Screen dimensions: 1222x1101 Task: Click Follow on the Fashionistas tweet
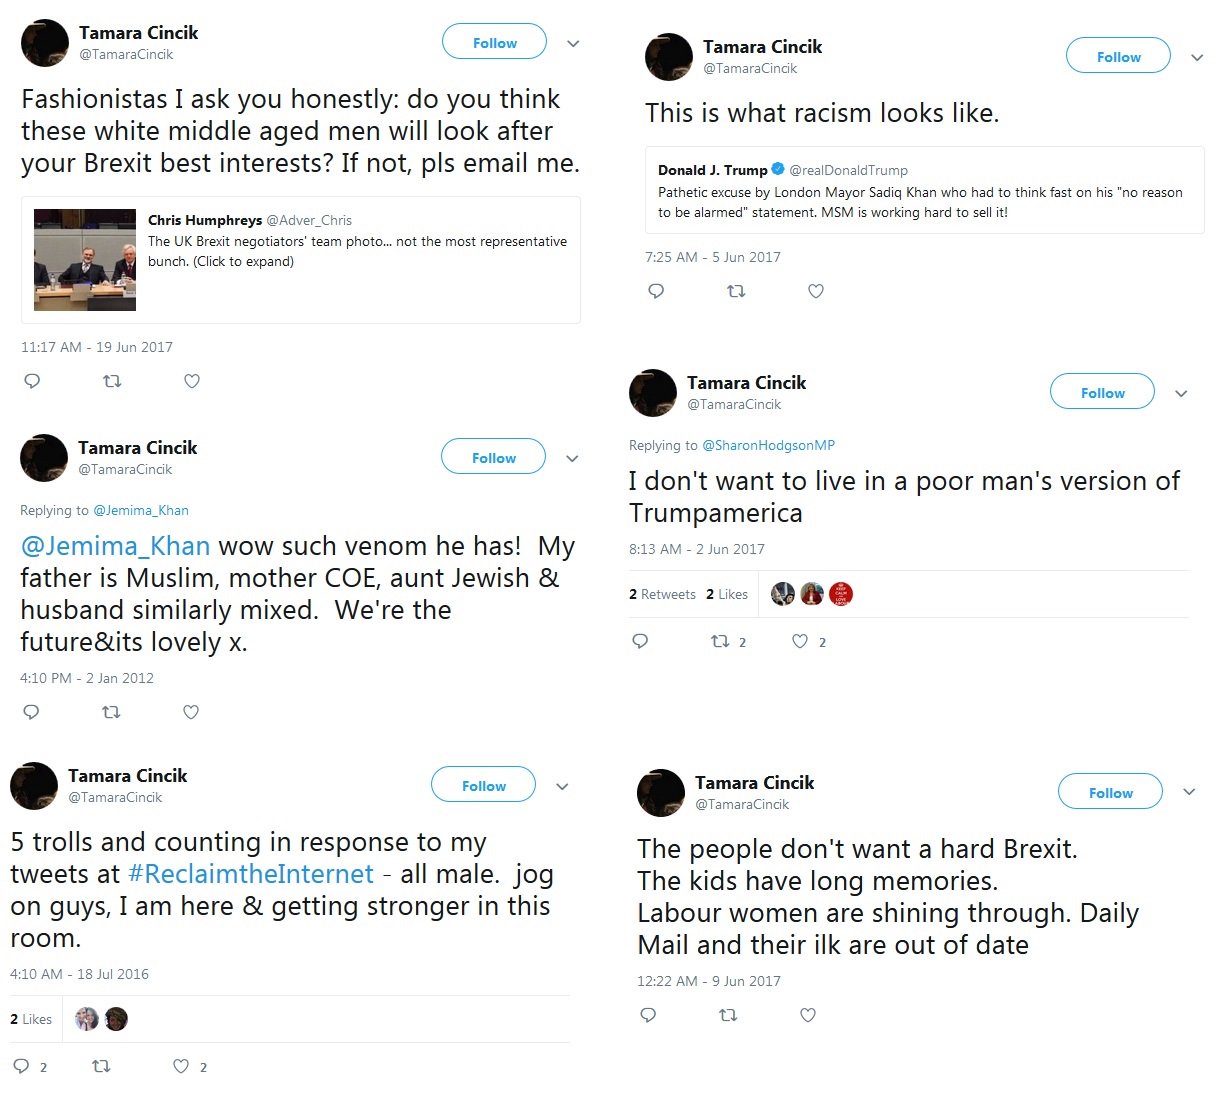pos(494,43)
